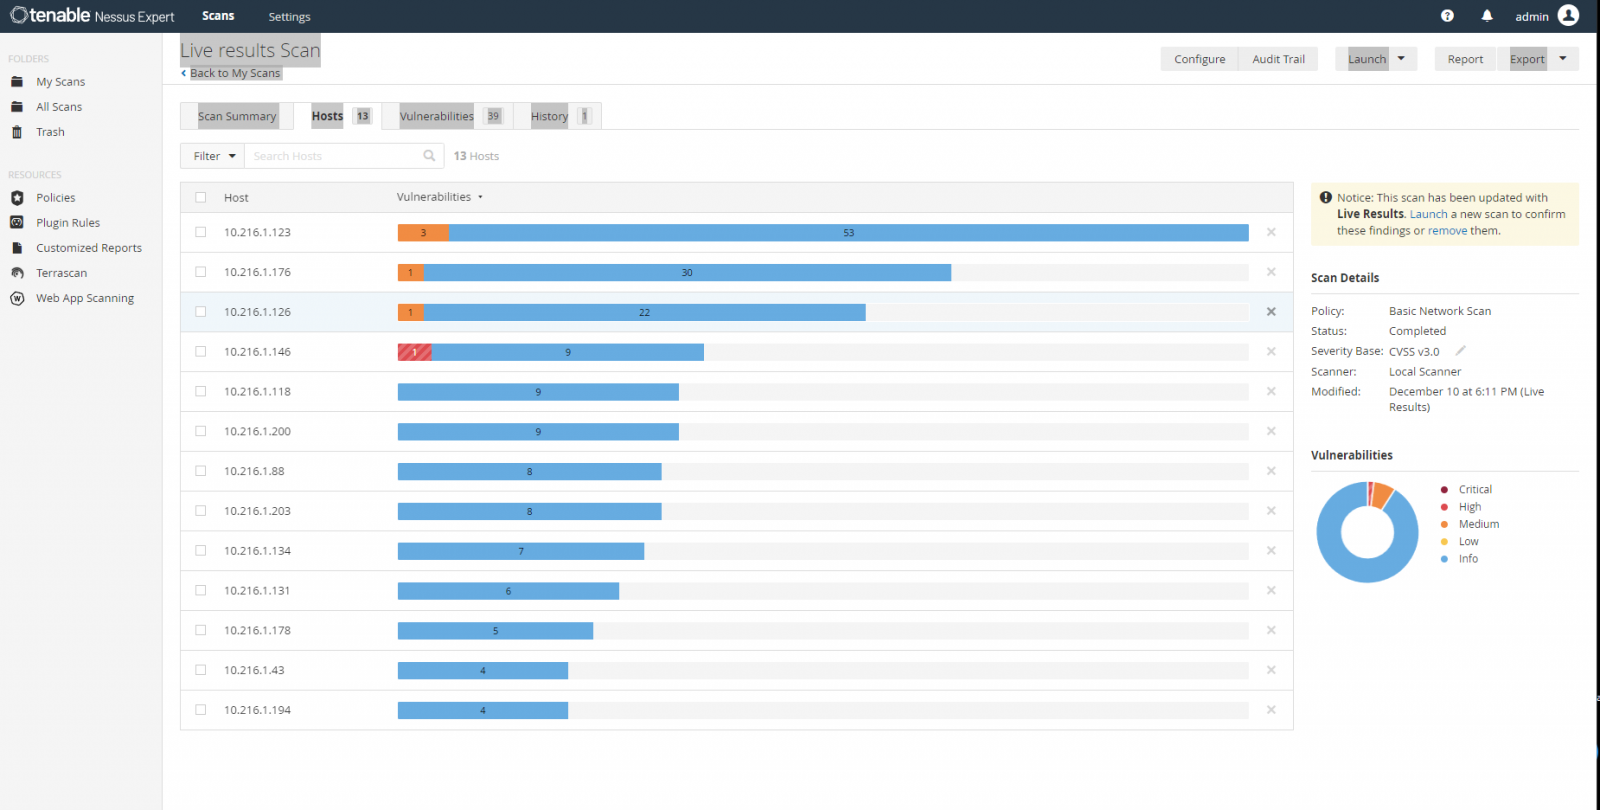Check the box for host 10.216.1.146
Screen dimensions: 1600x810
pyautogui.click(x=201, y=352)
